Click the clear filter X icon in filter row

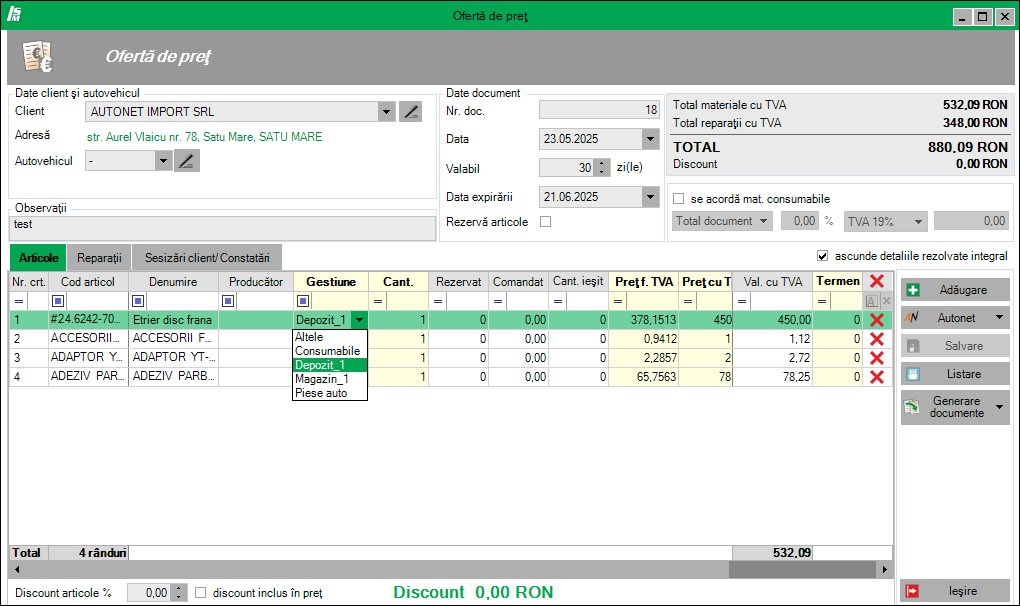click(x=887, y=301)
